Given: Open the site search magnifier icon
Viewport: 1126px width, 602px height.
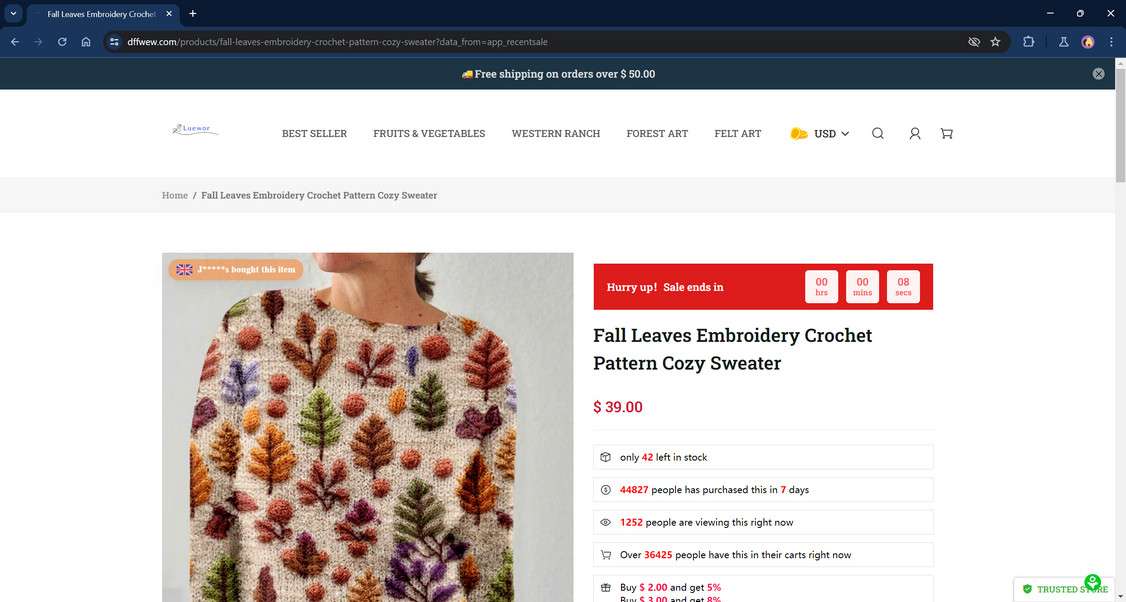Looking at the screenshot, I should pos(877,133).
